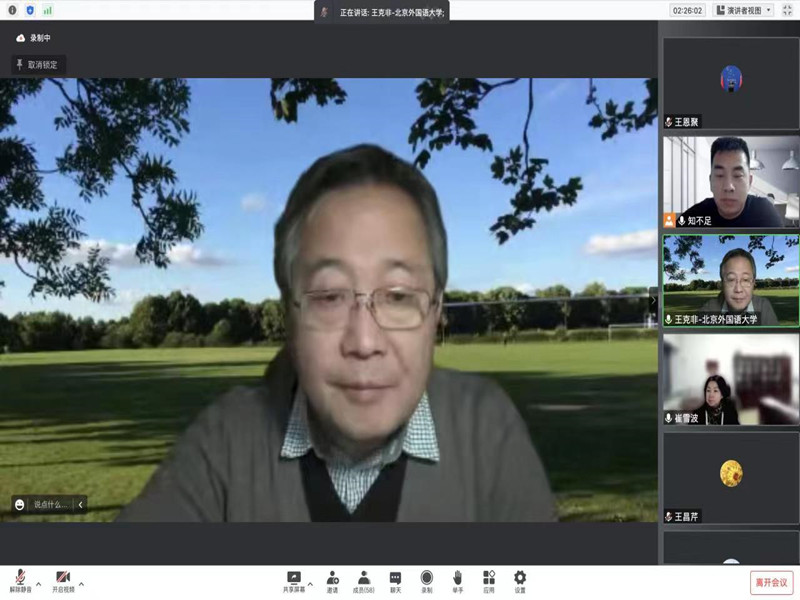Viewport: 800px width, 600px height.
Task: Open the 应用 apps icon
Action: [488, 580]
